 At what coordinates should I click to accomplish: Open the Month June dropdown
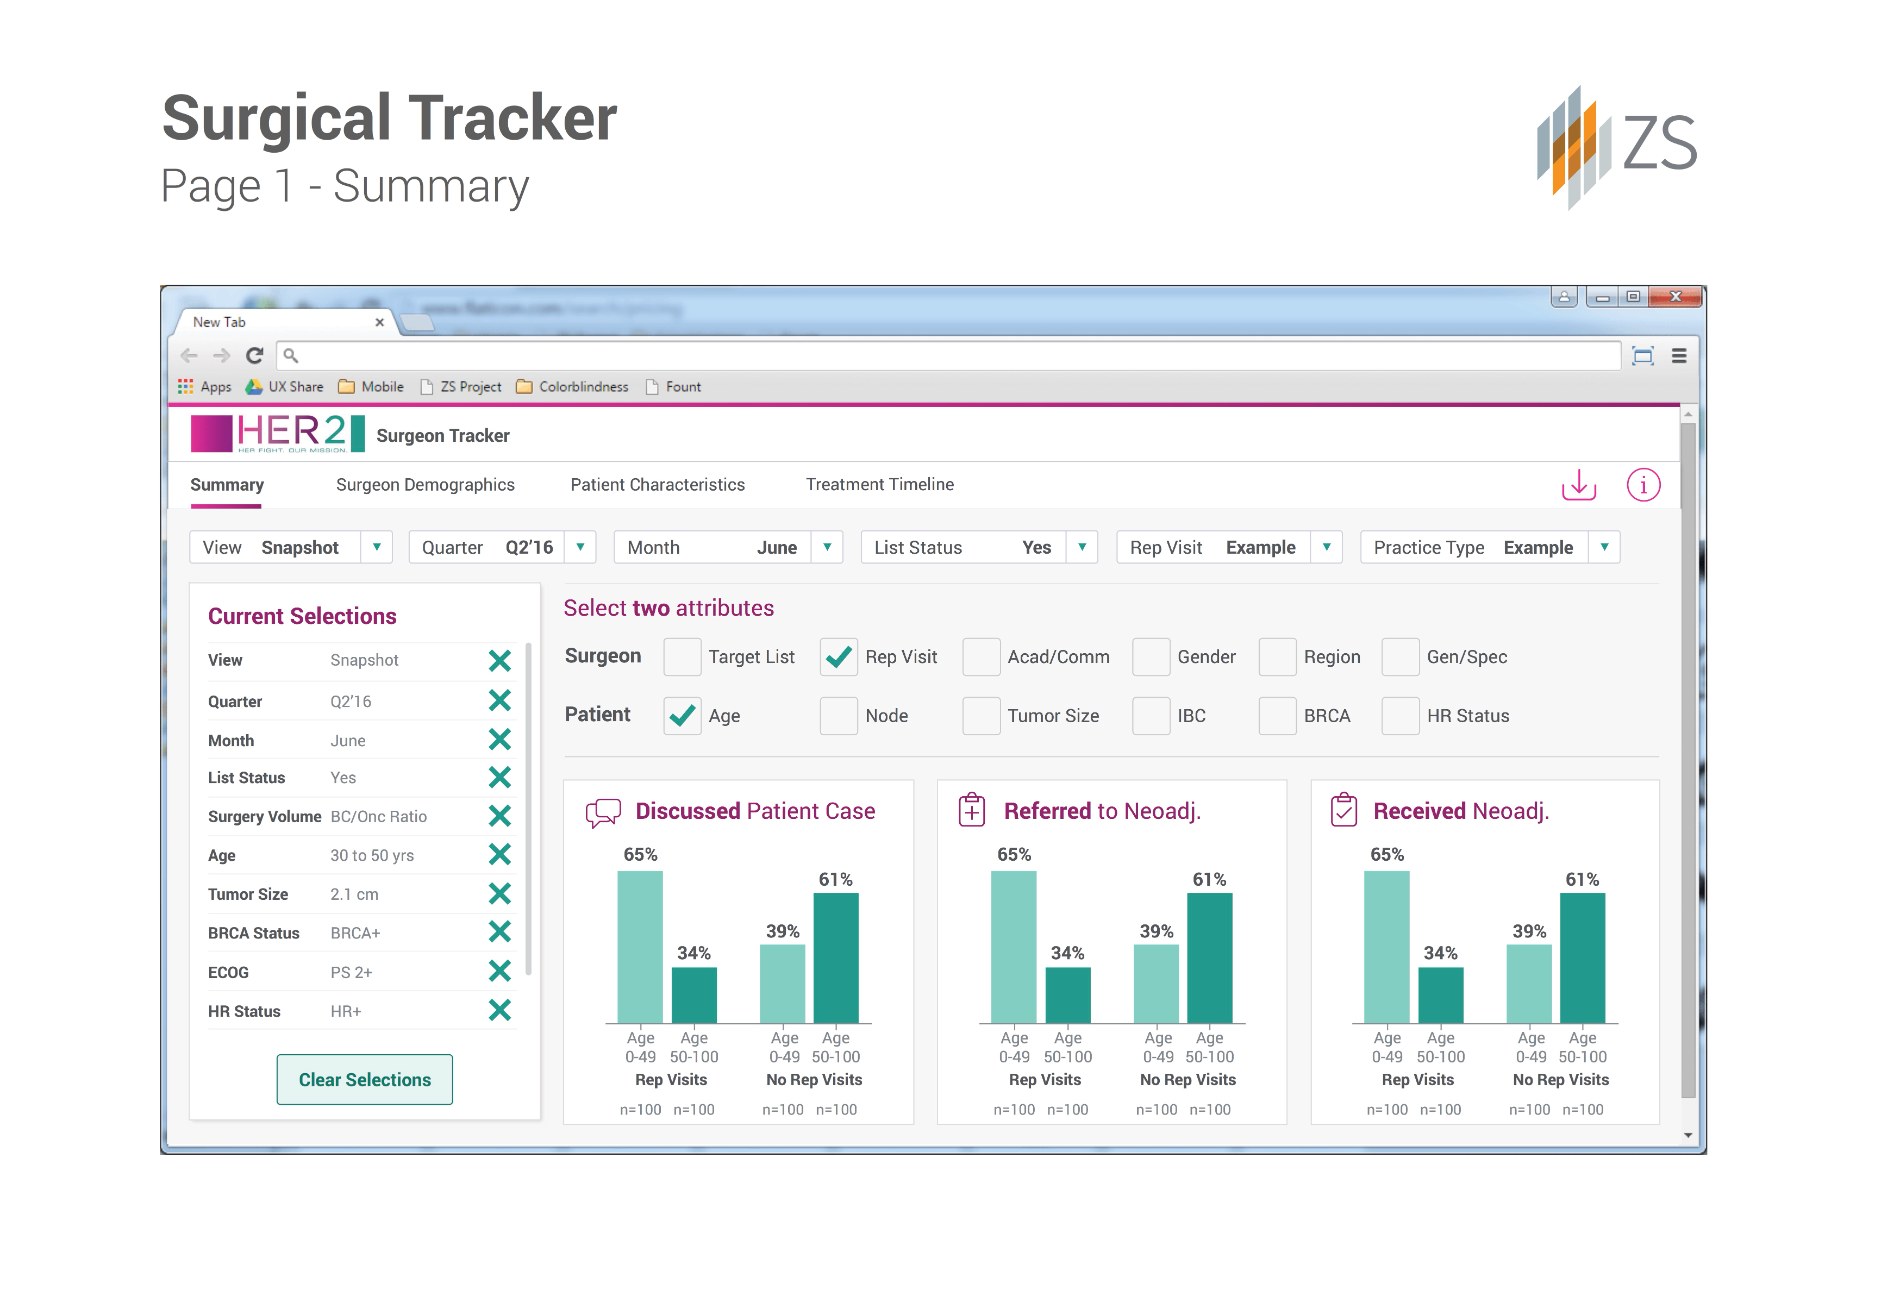coord(728,547)
